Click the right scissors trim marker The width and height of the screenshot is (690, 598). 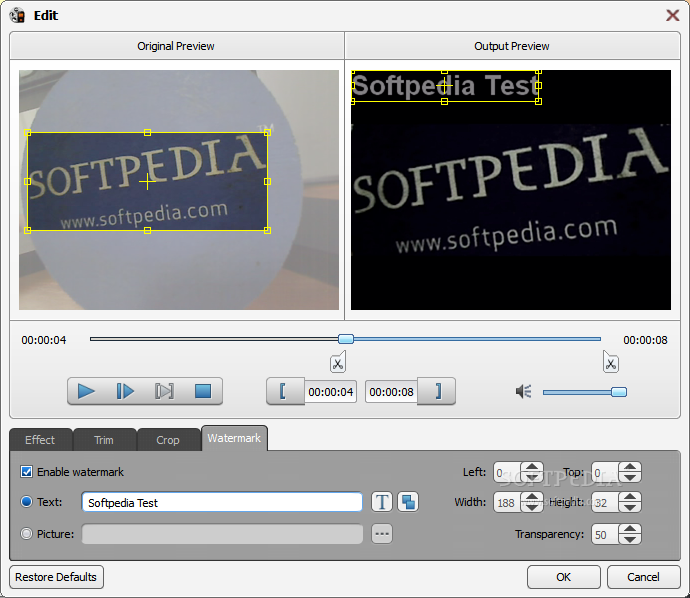click(610, 362)
